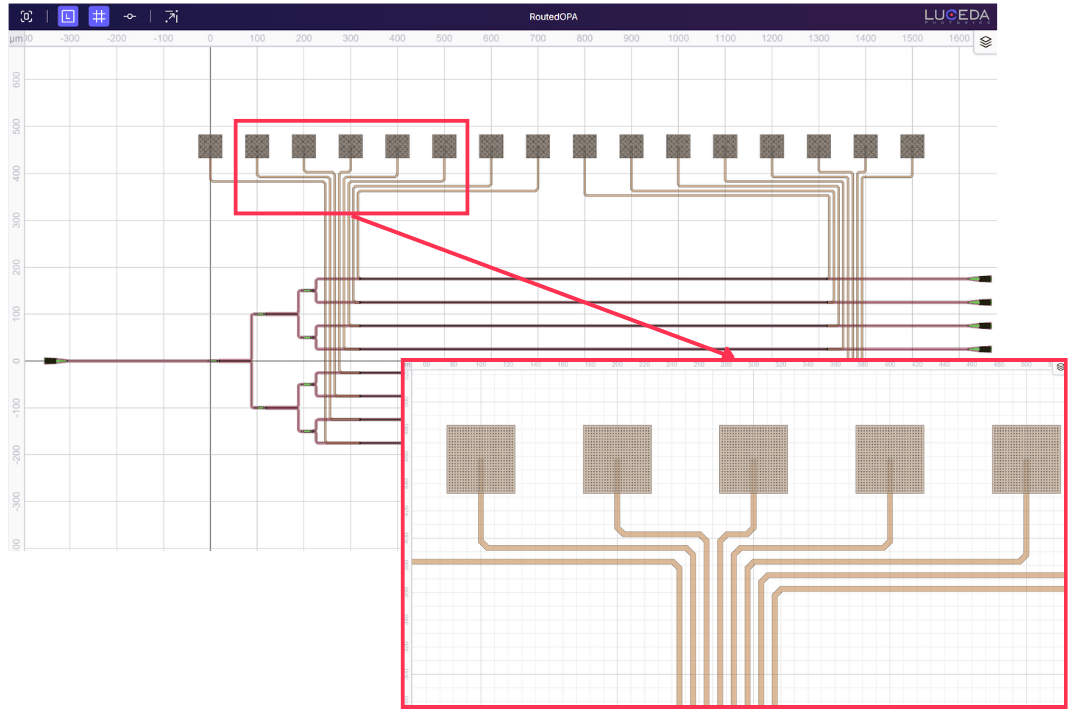Select the leftmost bond pad in the main layout
The image size is (1068, 713).
(x=210, y=146)
